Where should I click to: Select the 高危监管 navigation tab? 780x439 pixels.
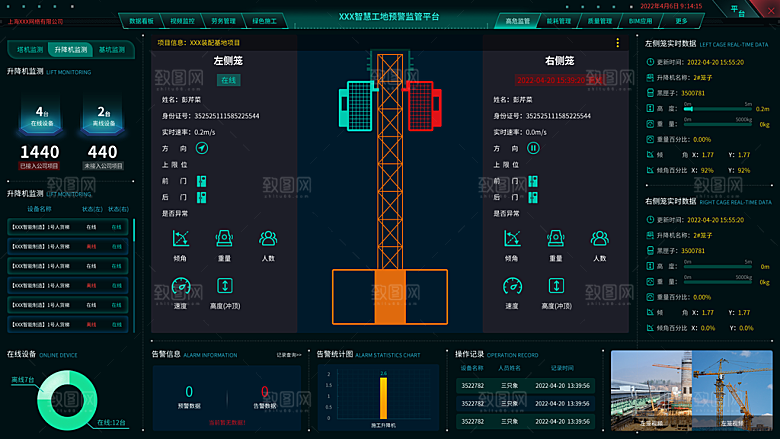click(517, 21)
